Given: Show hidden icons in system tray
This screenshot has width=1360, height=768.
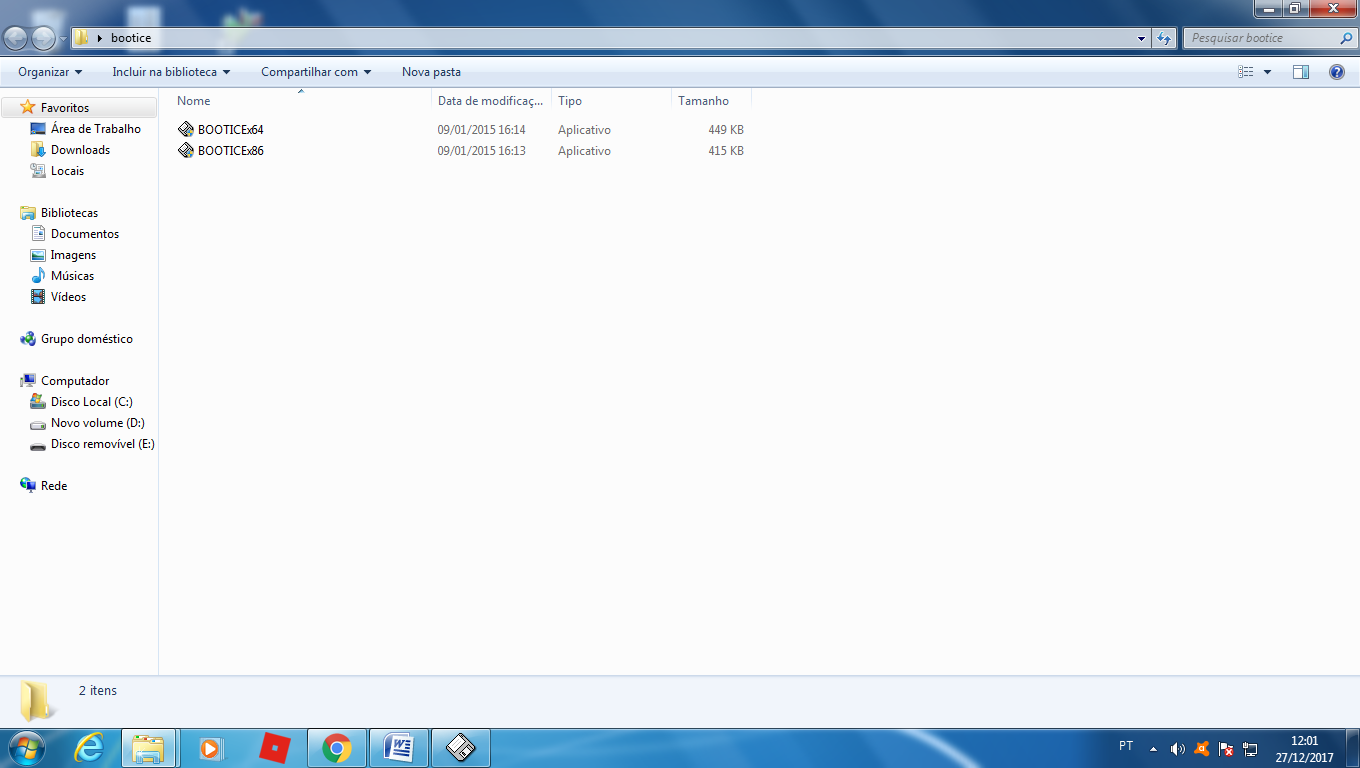Looking at the screenshot, I should pyautogui.click(x=1153, y=748).
